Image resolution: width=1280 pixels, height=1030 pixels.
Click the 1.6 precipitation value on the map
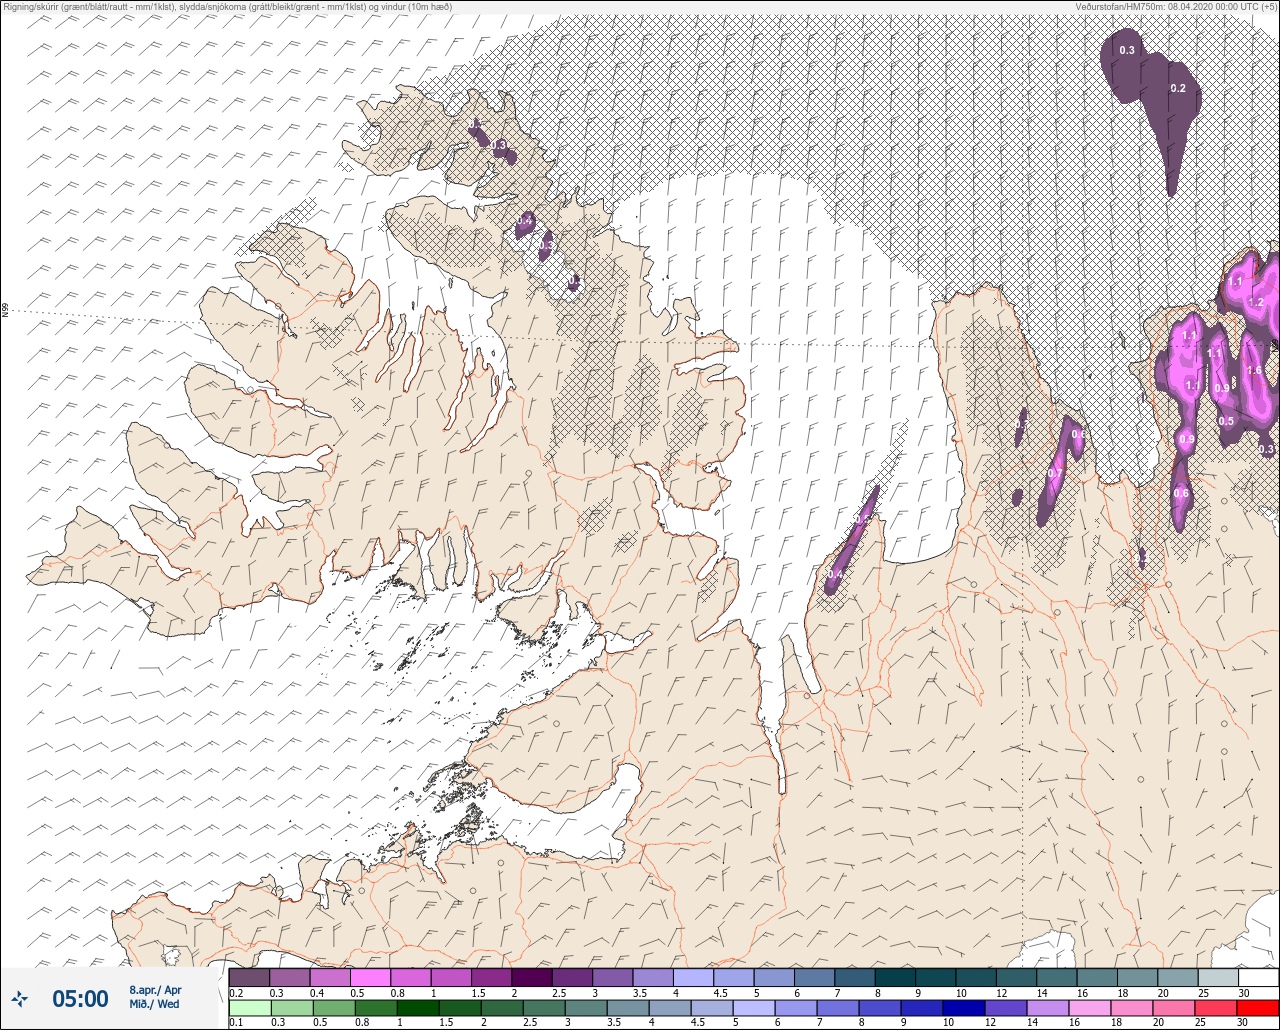1255,370
